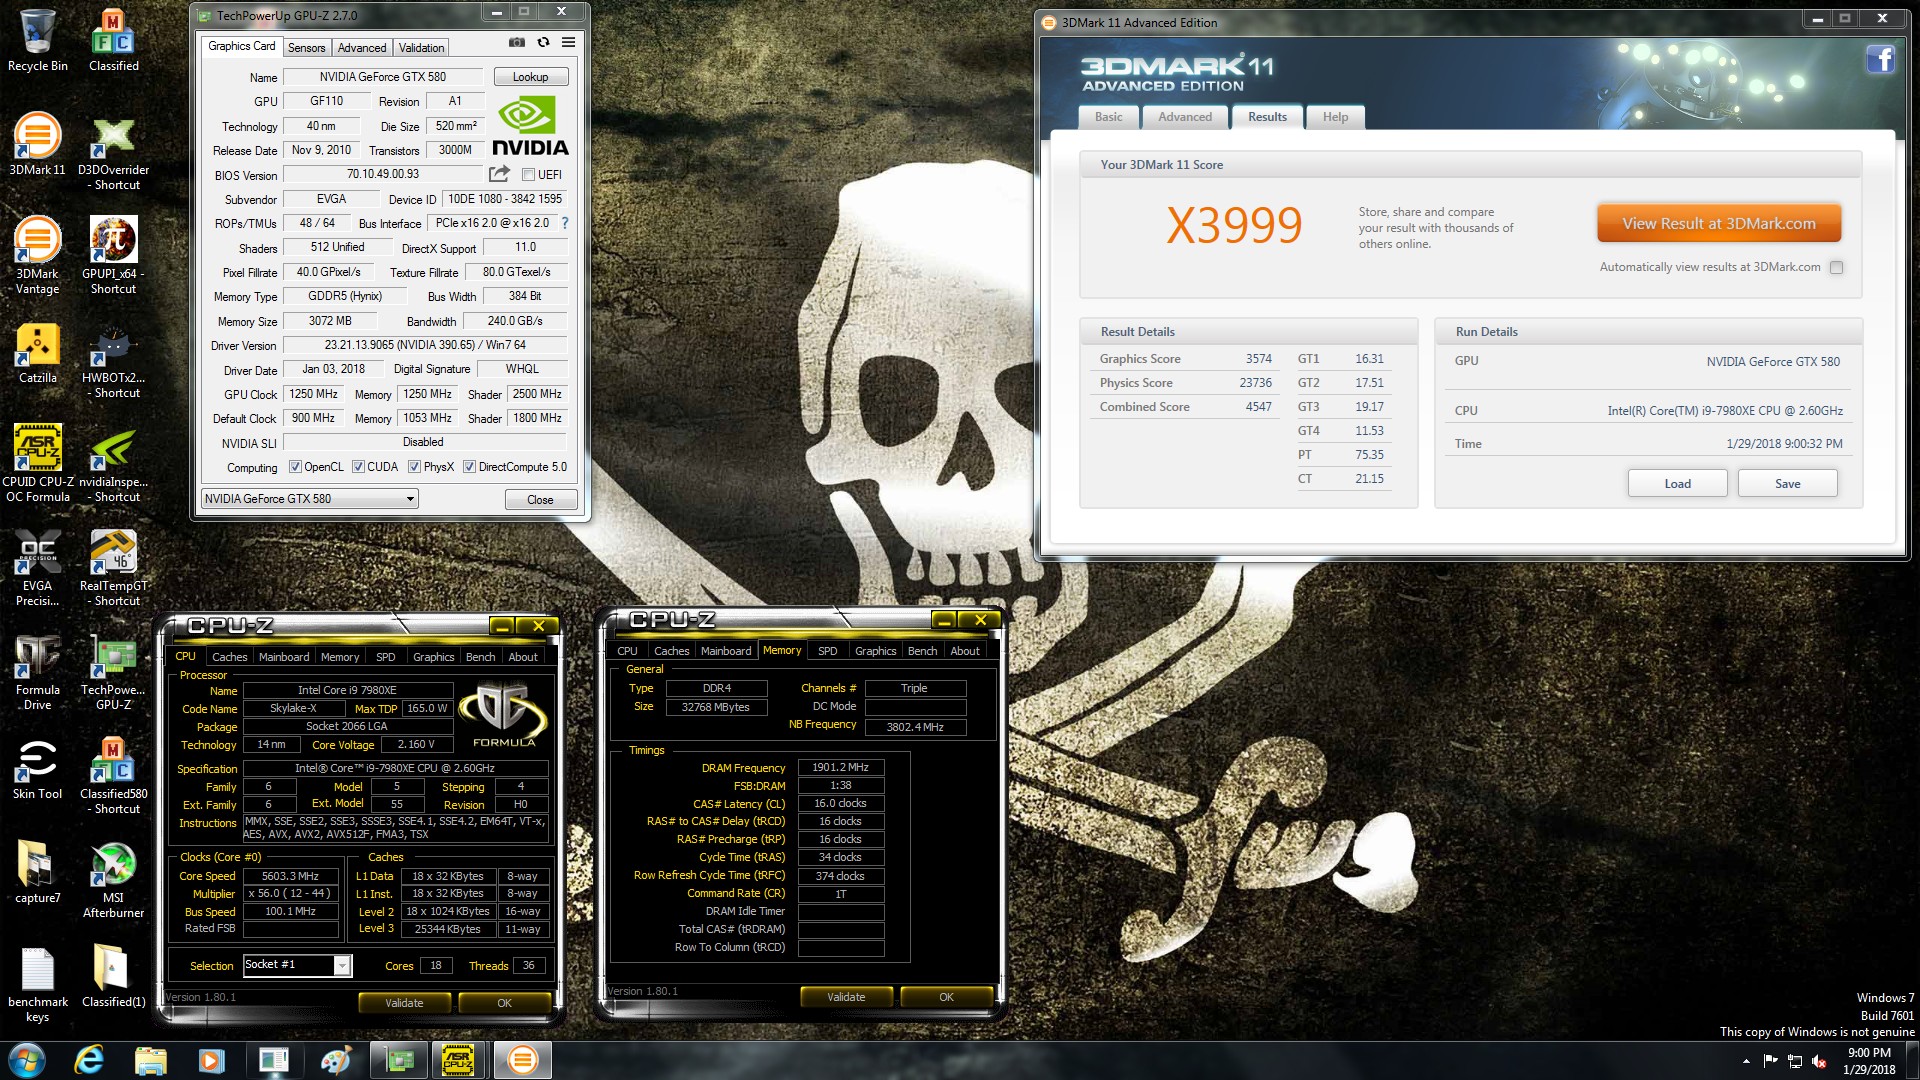Click the Lookup button in GPU-Z

point(531,77)
